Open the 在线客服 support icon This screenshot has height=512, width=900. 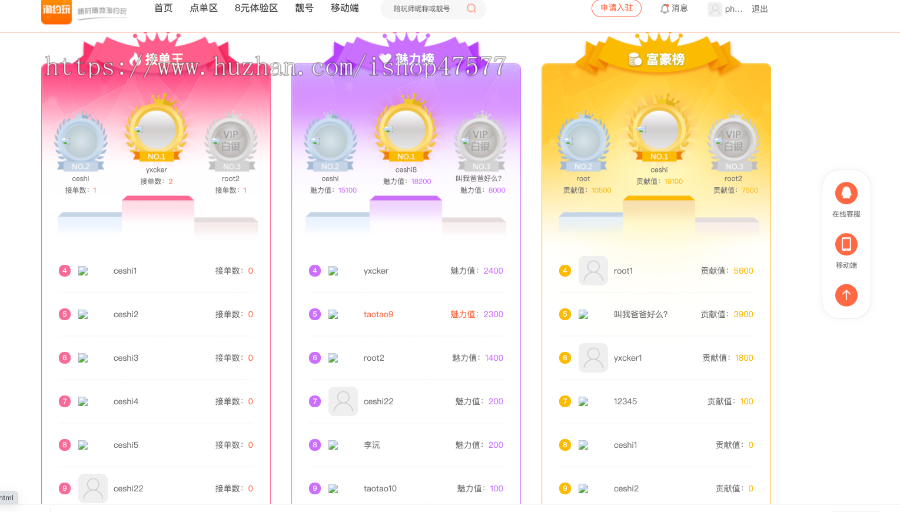846,193
